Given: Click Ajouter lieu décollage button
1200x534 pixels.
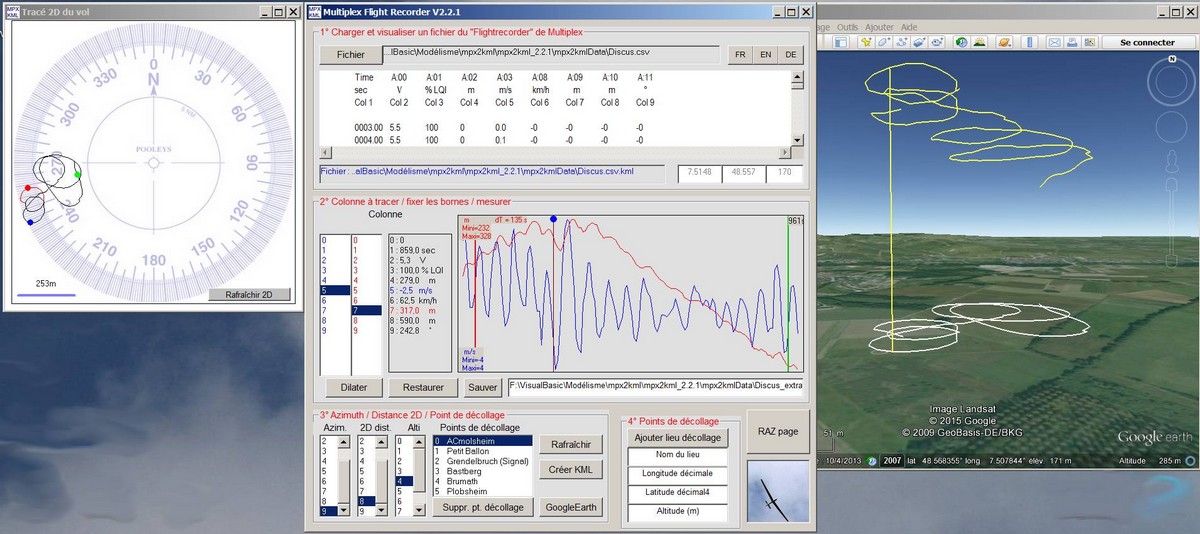Looking at the screenshot, I should (x=679, y=438).
